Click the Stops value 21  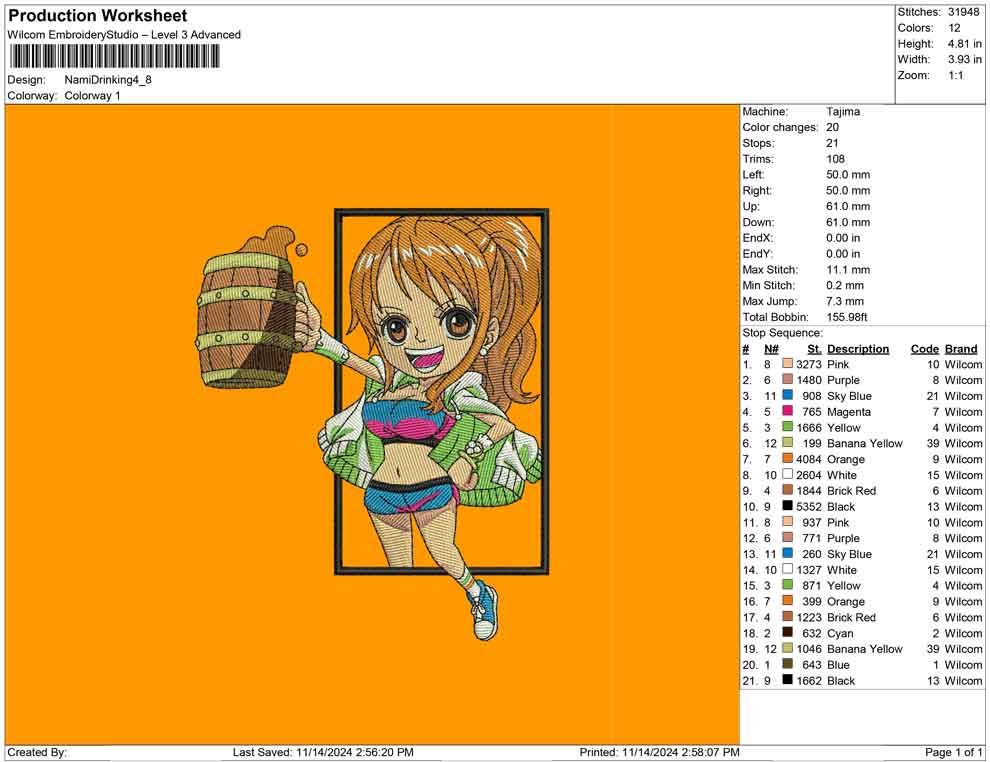832,143
